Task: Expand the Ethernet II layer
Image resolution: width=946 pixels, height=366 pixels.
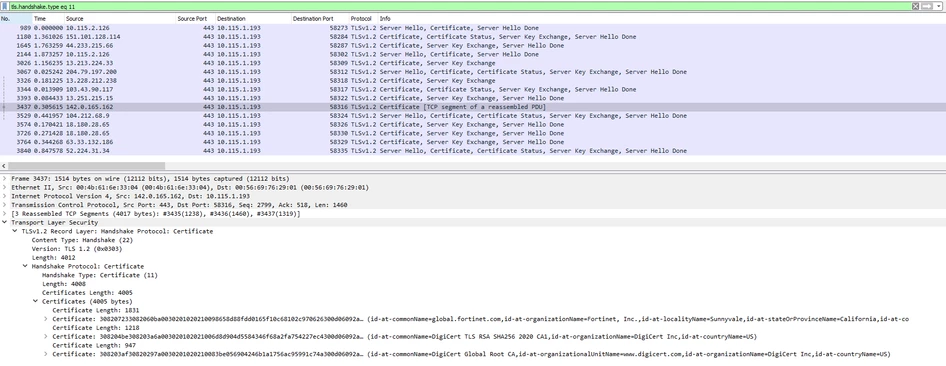Action: pyautogui.click(x=5, y=188)
